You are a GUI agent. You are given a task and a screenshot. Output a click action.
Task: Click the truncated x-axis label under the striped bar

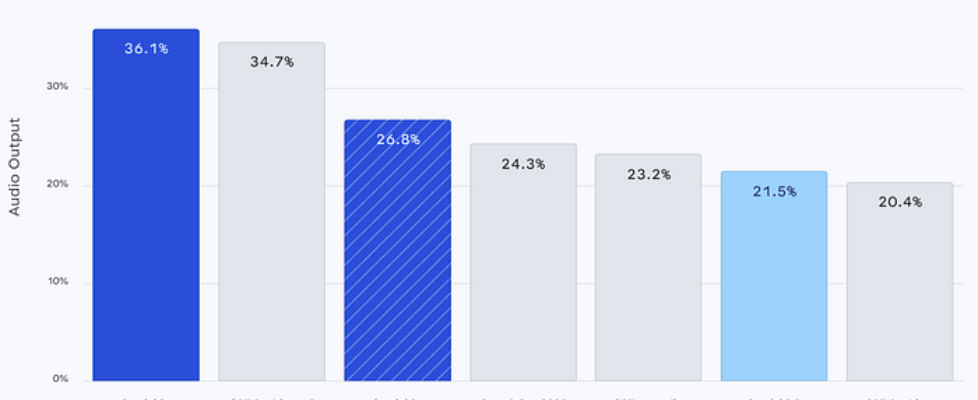pos(397,397)
